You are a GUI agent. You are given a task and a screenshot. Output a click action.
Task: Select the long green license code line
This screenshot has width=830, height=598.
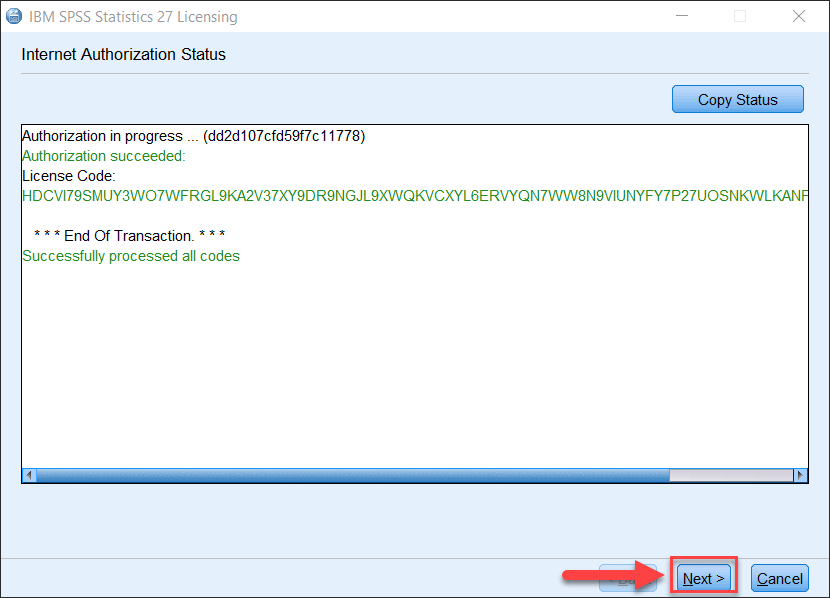point(415,196)
